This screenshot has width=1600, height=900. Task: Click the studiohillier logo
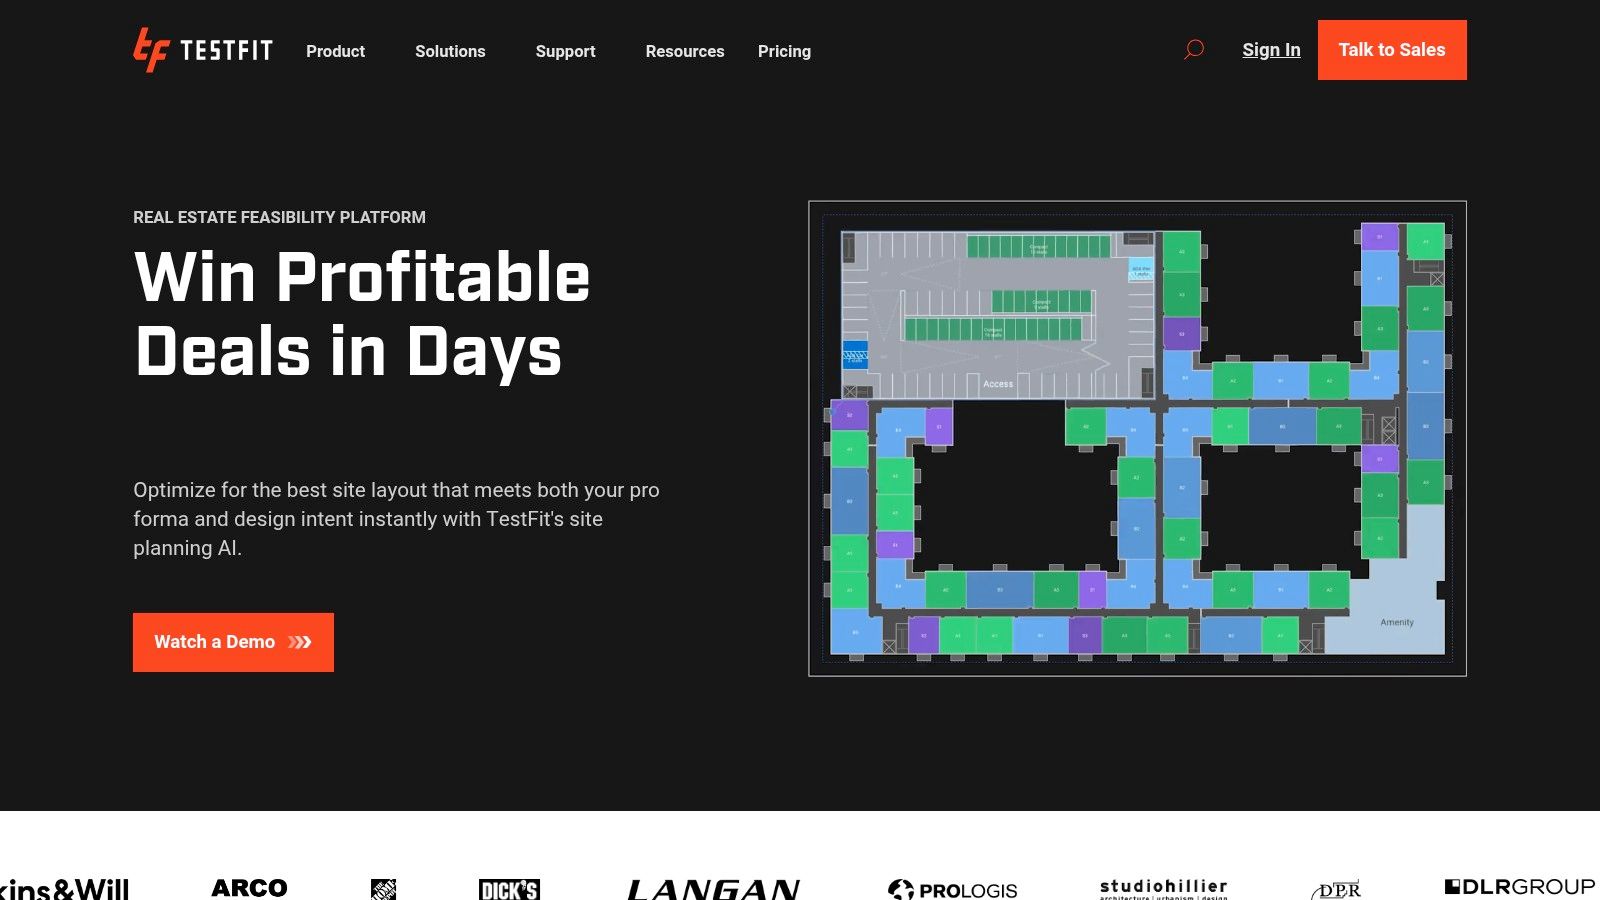click(1163, 889)
